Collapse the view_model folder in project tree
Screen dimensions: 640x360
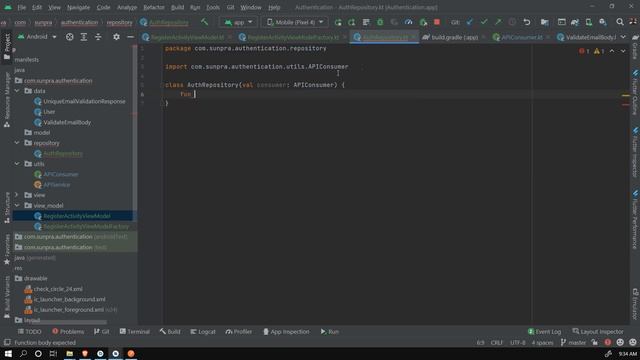click(17, 205)
